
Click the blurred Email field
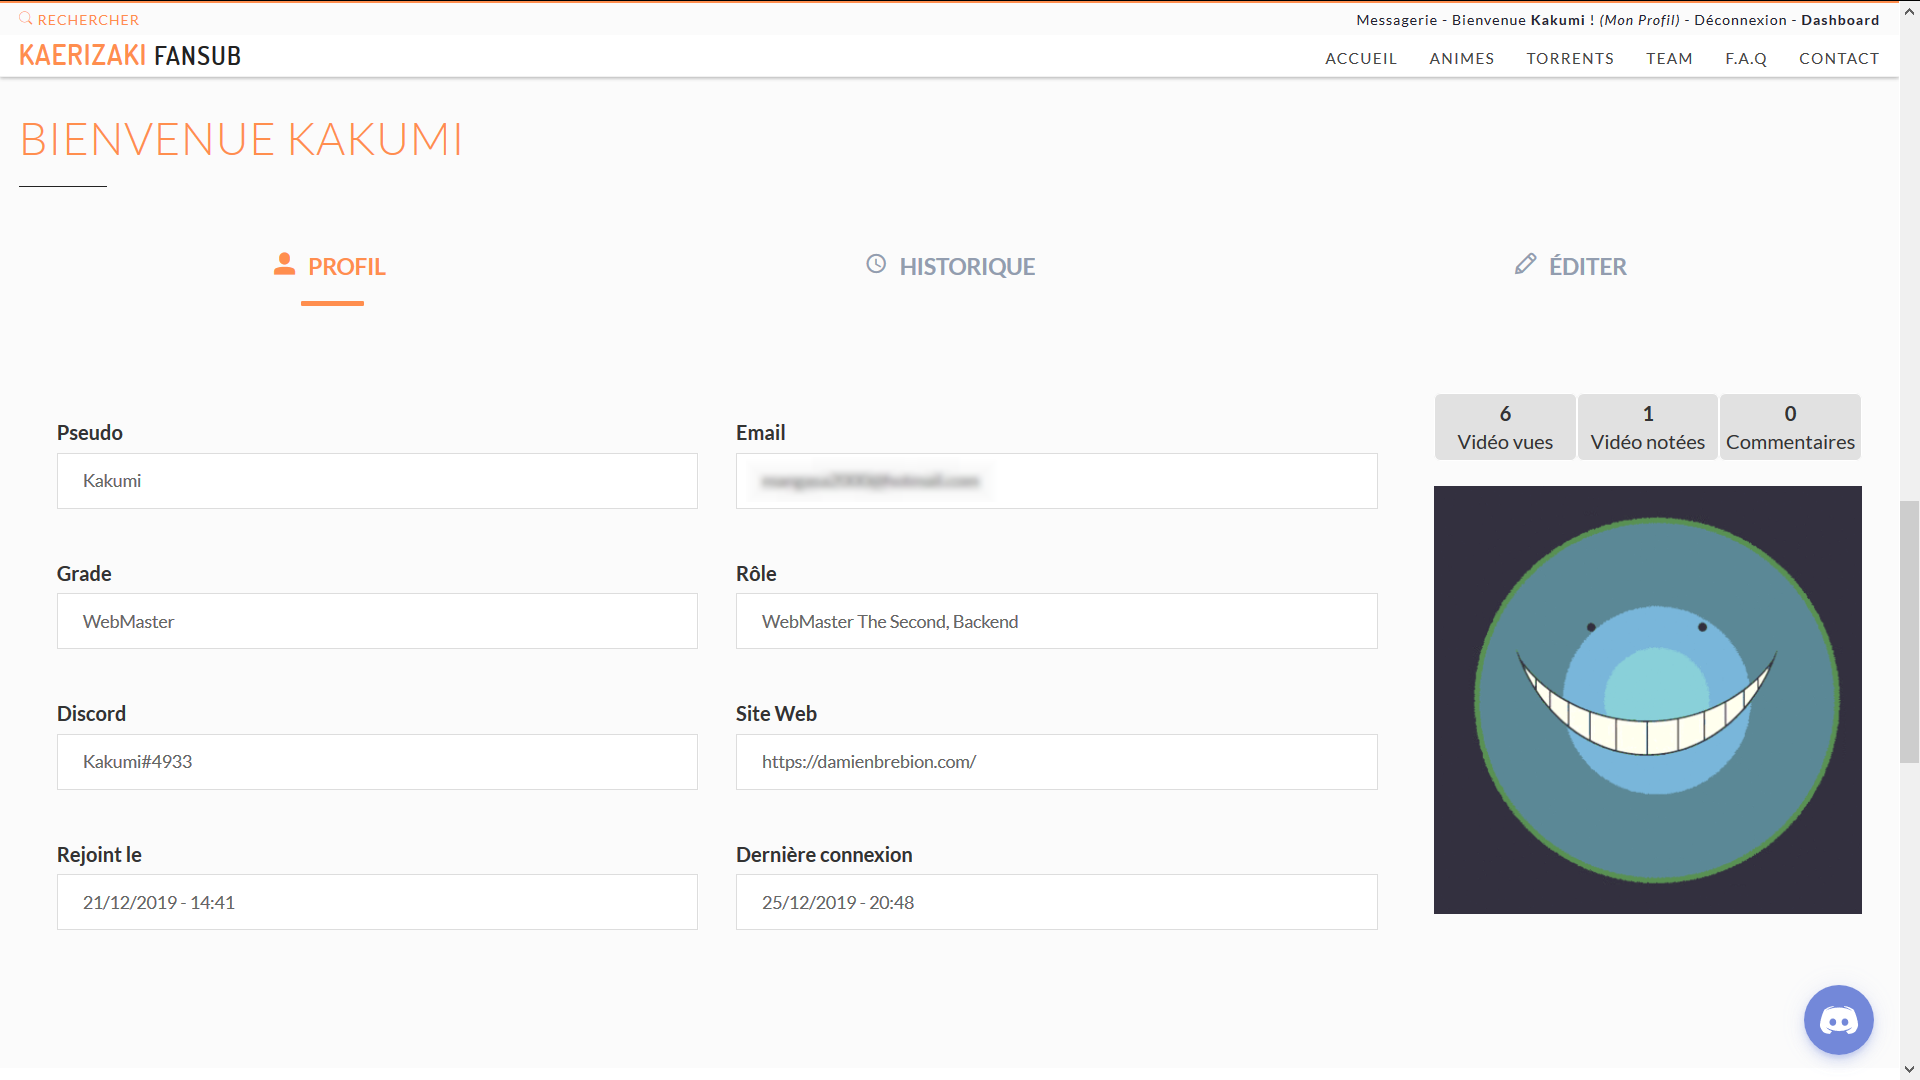point(1056,481)
